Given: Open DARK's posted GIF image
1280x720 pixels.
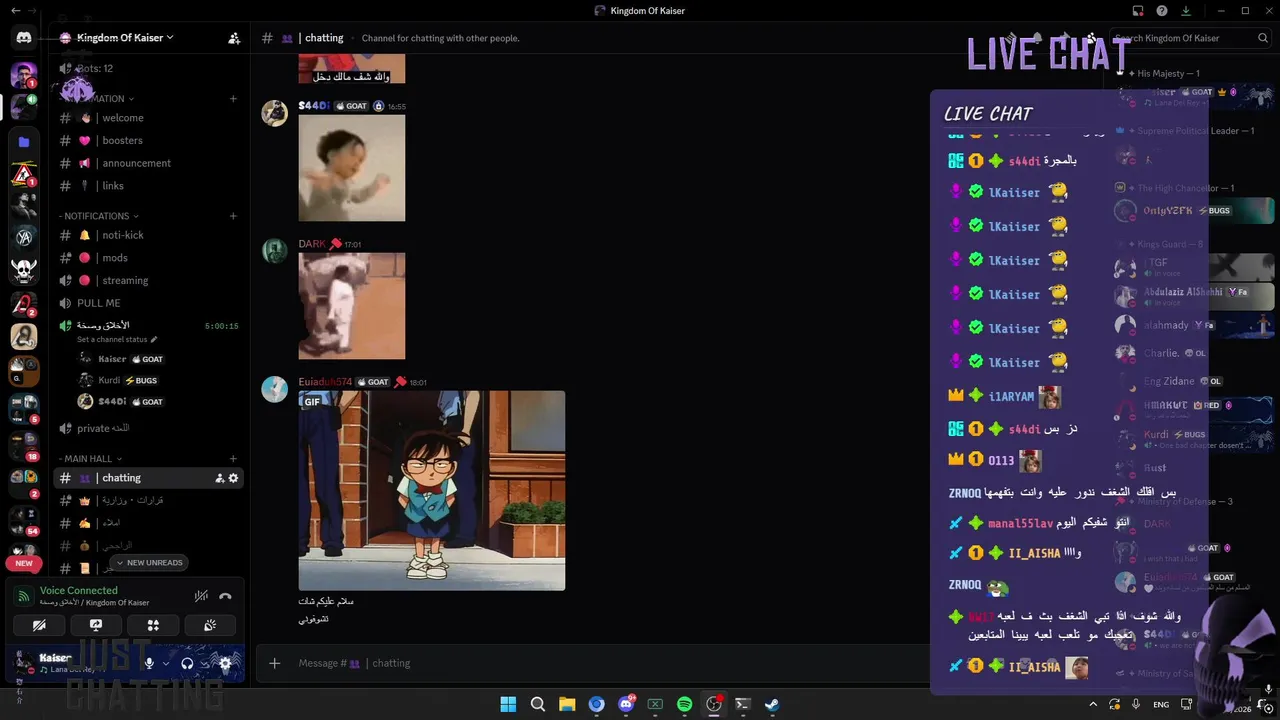Looking at the screenshot, I should coord(352,306).
